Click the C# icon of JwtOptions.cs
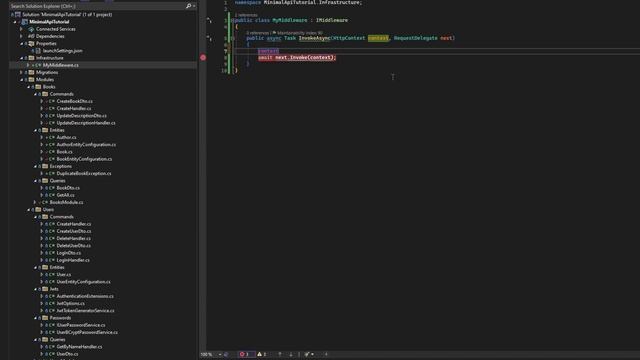Viewport: 640px width, 360px height. [x=52, y=304]
